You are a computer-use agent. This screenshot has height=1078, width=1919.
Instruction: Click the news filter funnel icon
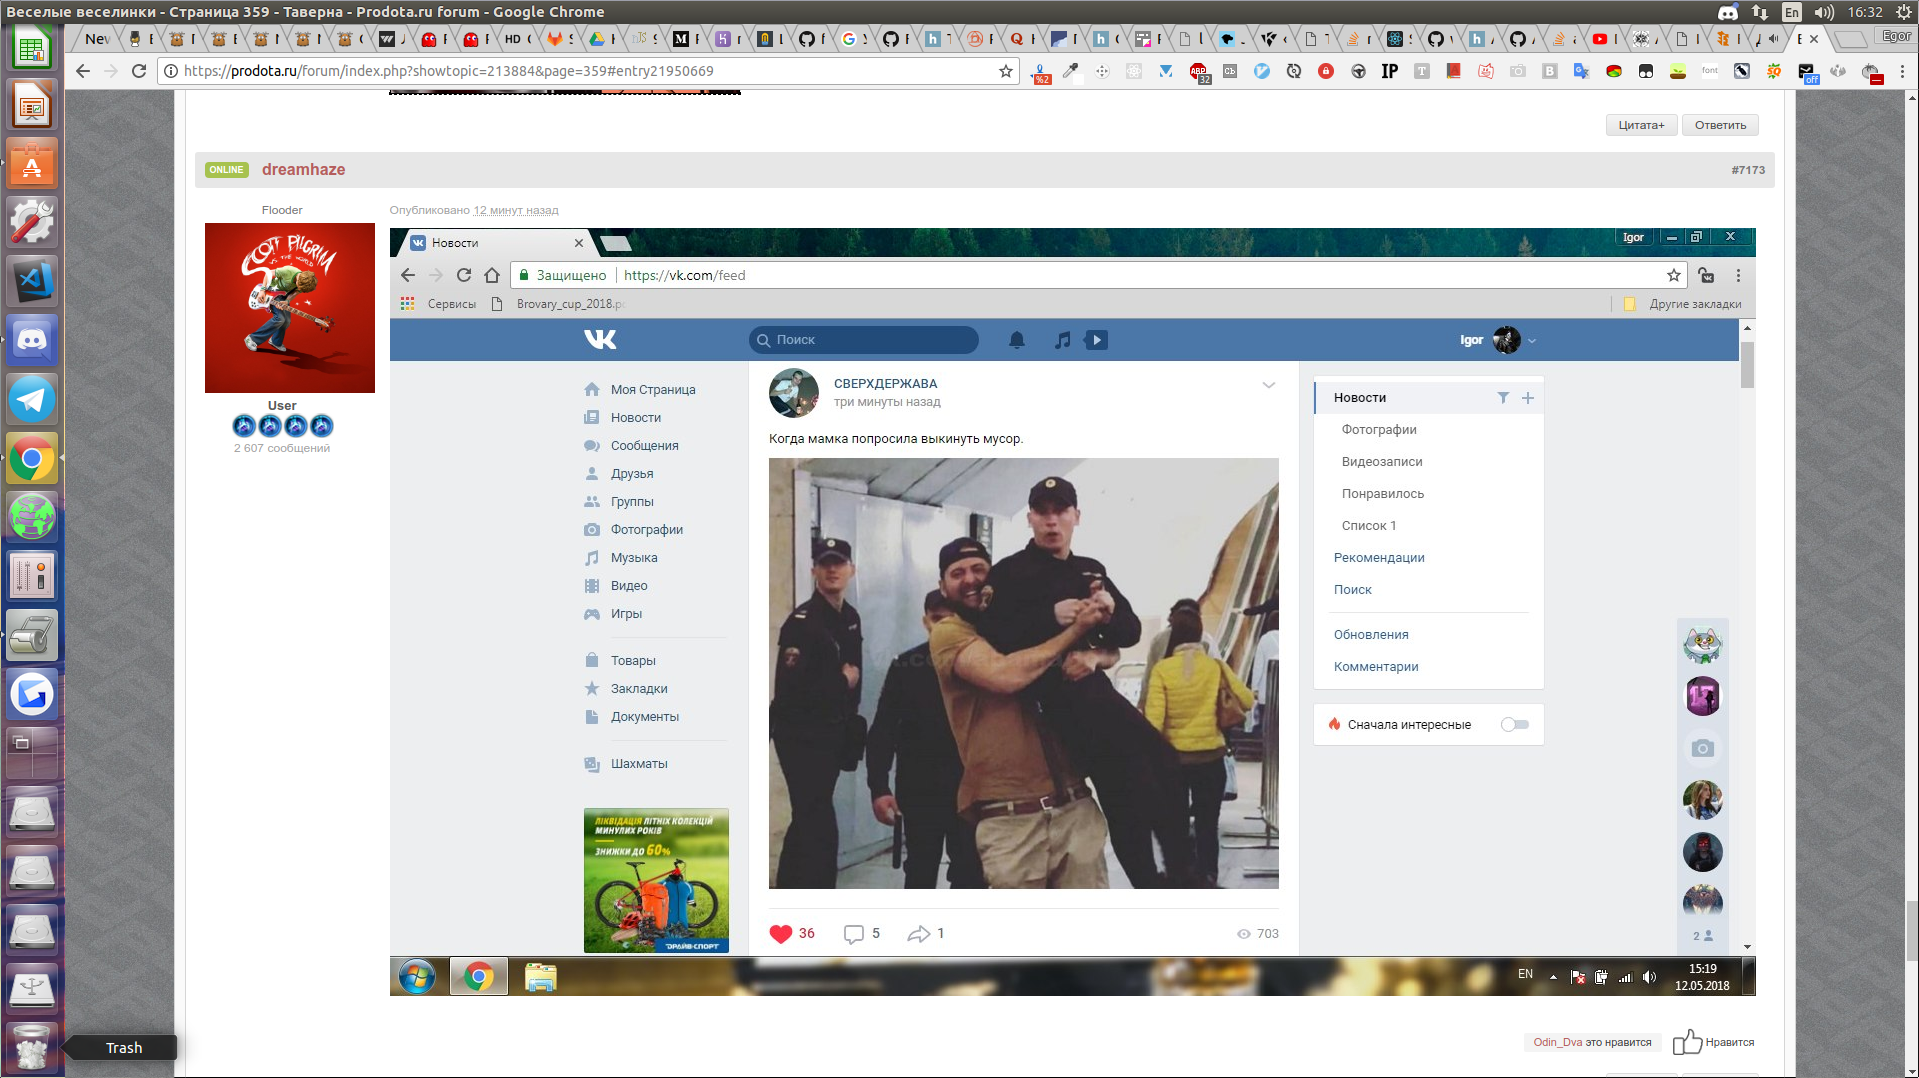tap(1503, 398)
